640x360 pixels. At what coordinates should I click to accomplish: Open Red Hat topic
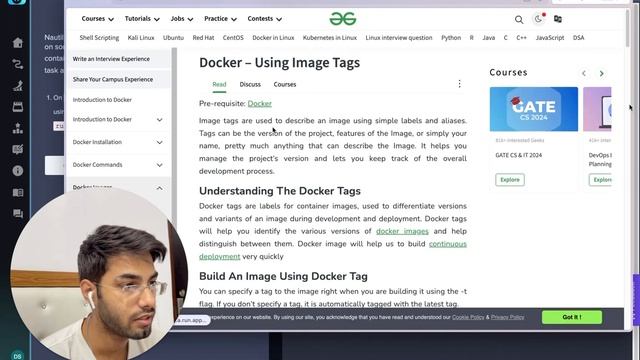pos(203,38)
